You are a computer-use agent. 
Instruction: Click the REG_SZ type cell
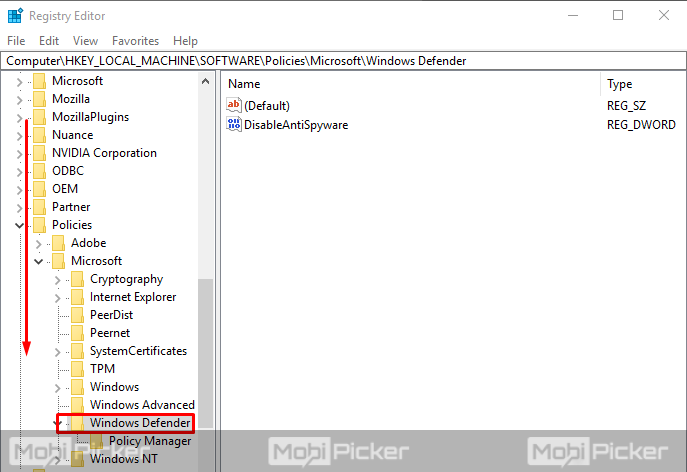[626, 106]
